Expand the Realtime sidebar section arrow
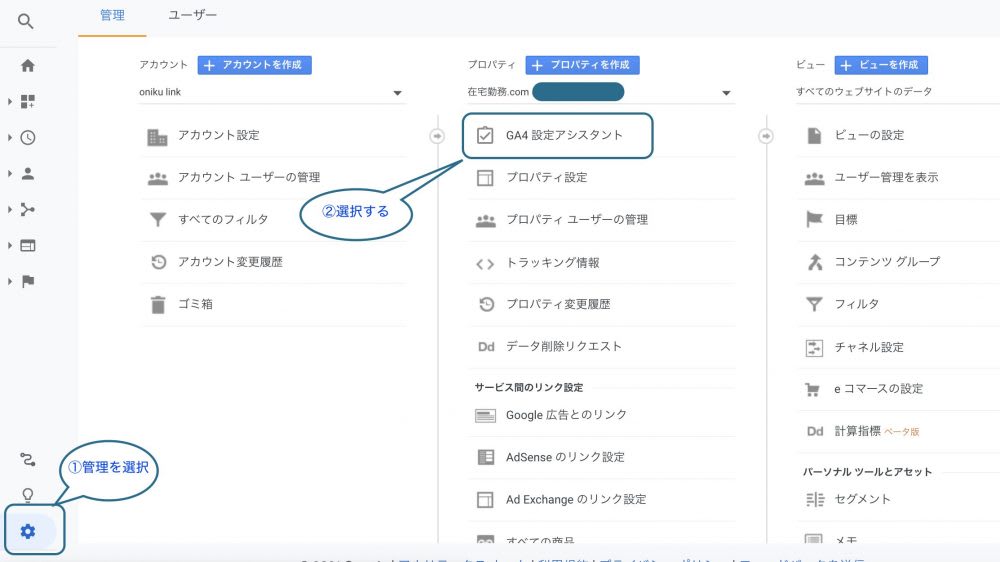This screenshot has width=1000, height=562. click(10, 138)
